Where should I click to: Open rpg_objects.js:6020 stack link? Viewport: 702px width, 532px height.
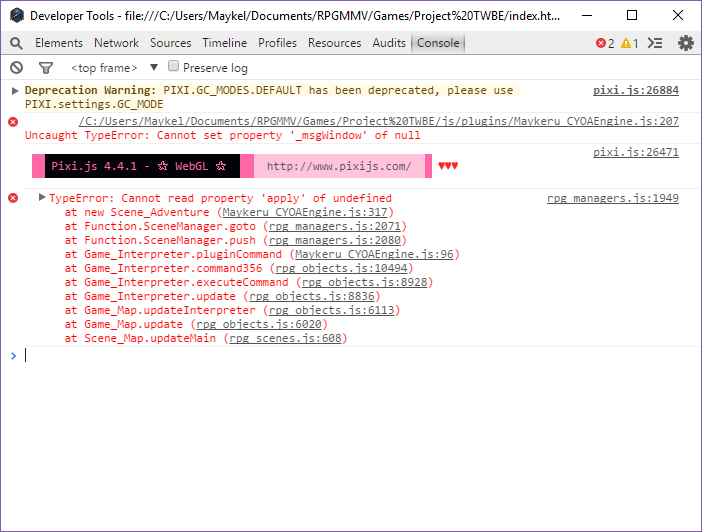pos(259,324)
